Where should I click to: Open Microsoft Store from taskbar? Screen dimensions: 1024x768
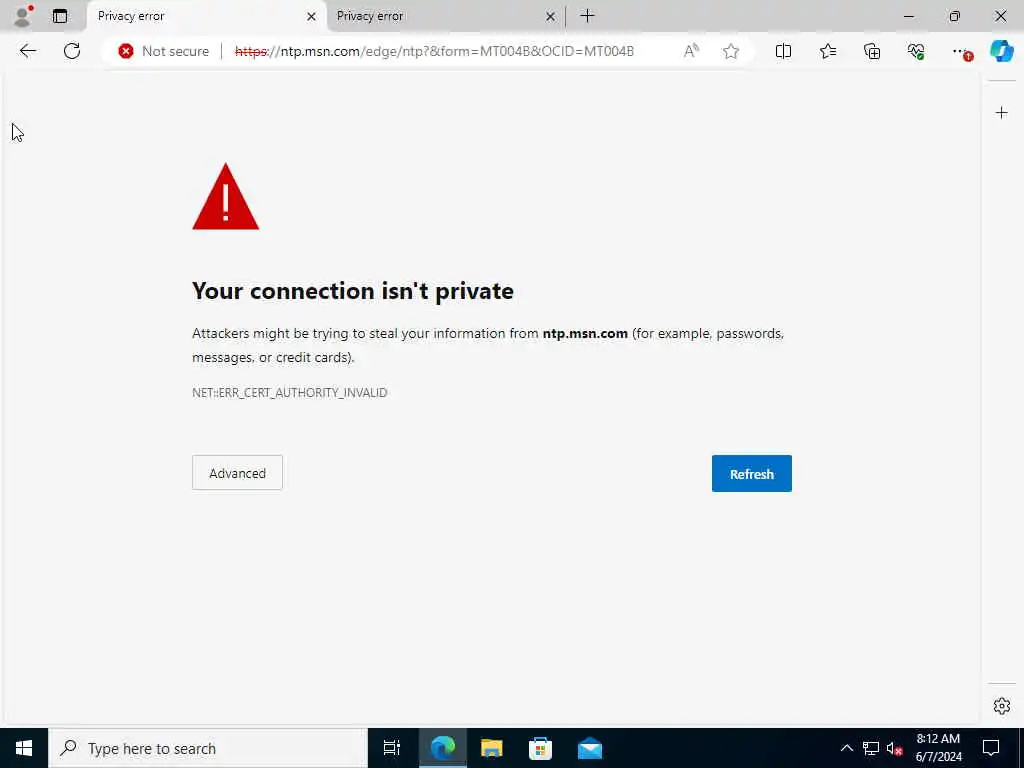[x=541, y=748]
